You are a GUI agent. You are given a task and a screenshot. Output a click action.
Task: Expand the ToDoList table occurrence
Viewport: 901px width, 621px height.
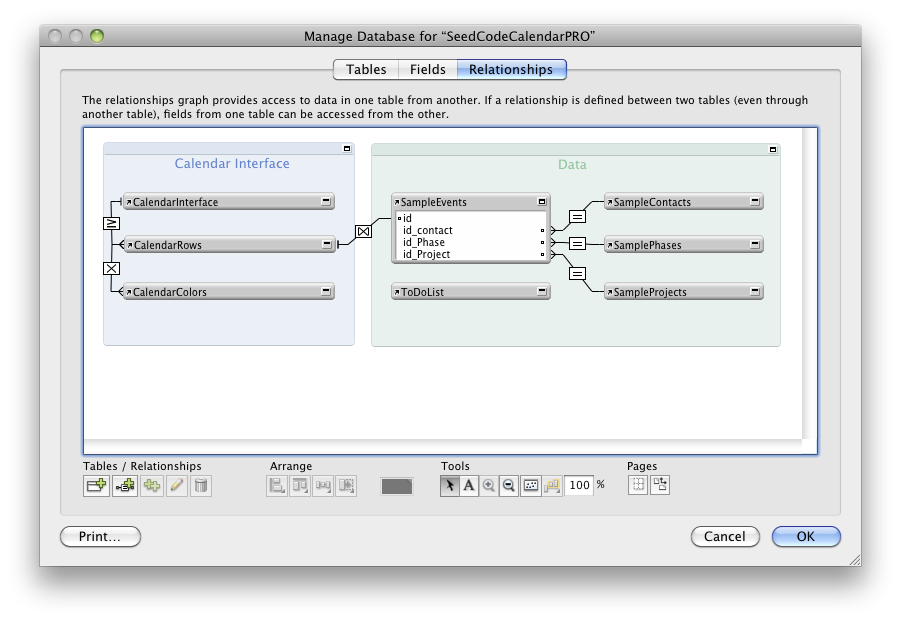tap(541, 291)
